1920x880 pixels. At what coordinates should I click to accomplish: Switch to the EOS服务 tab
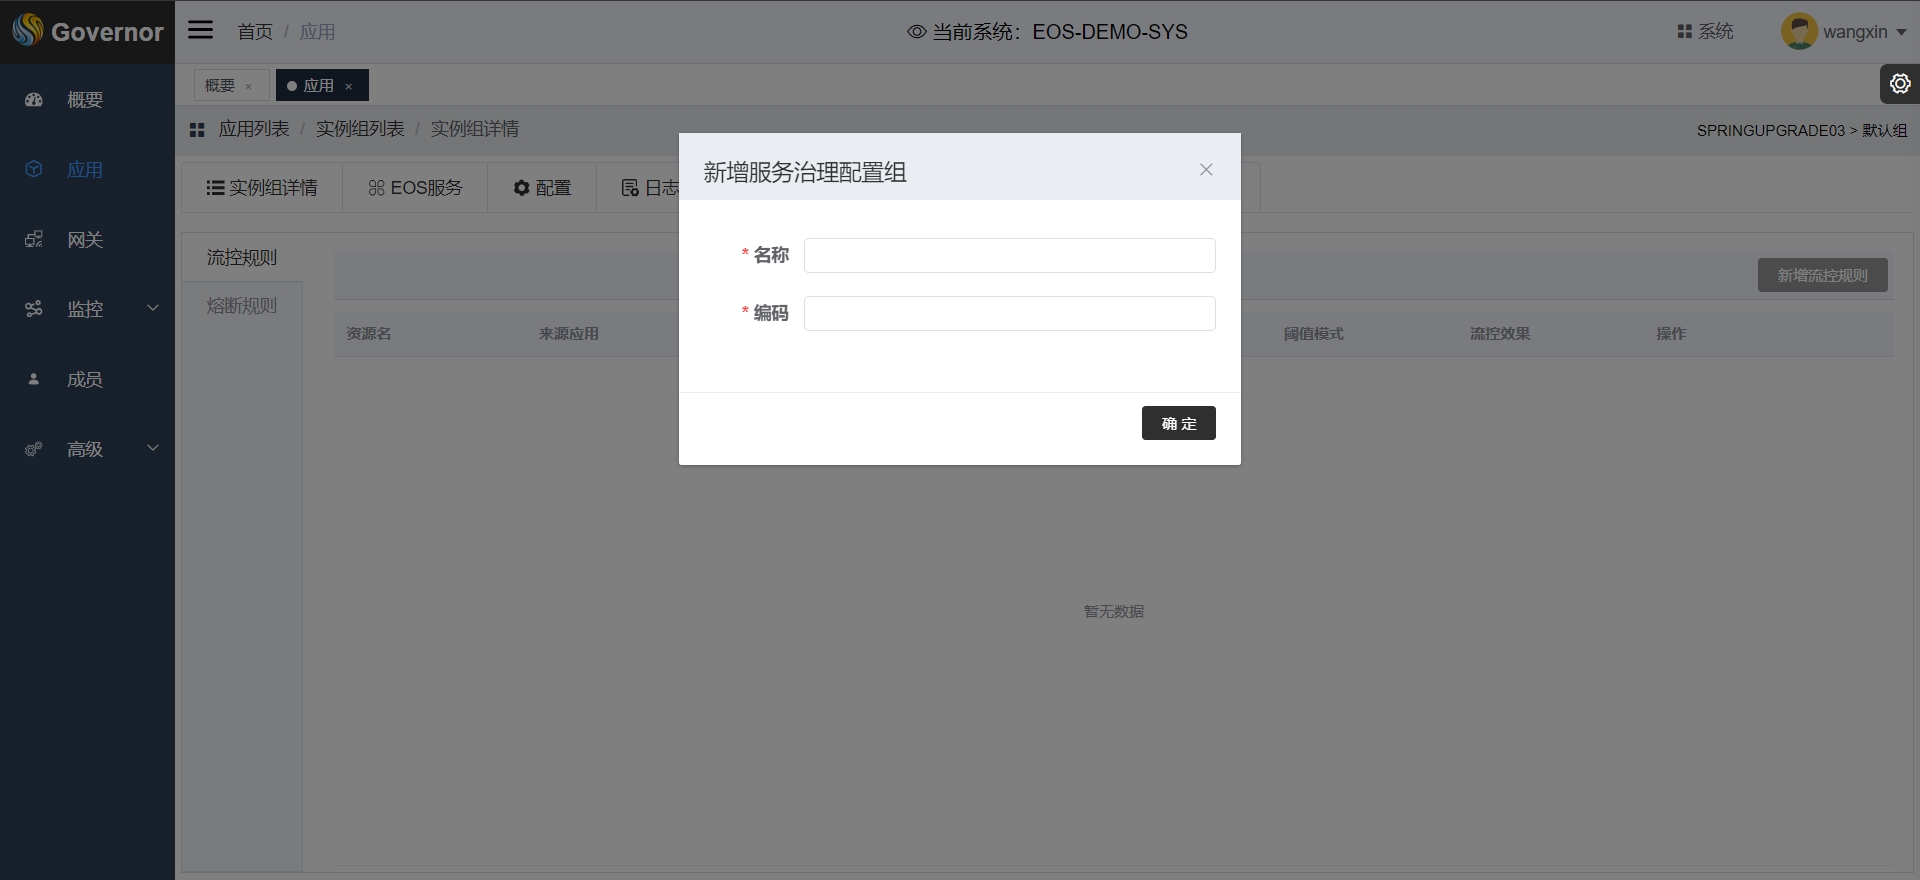click(x=415, y=188)
